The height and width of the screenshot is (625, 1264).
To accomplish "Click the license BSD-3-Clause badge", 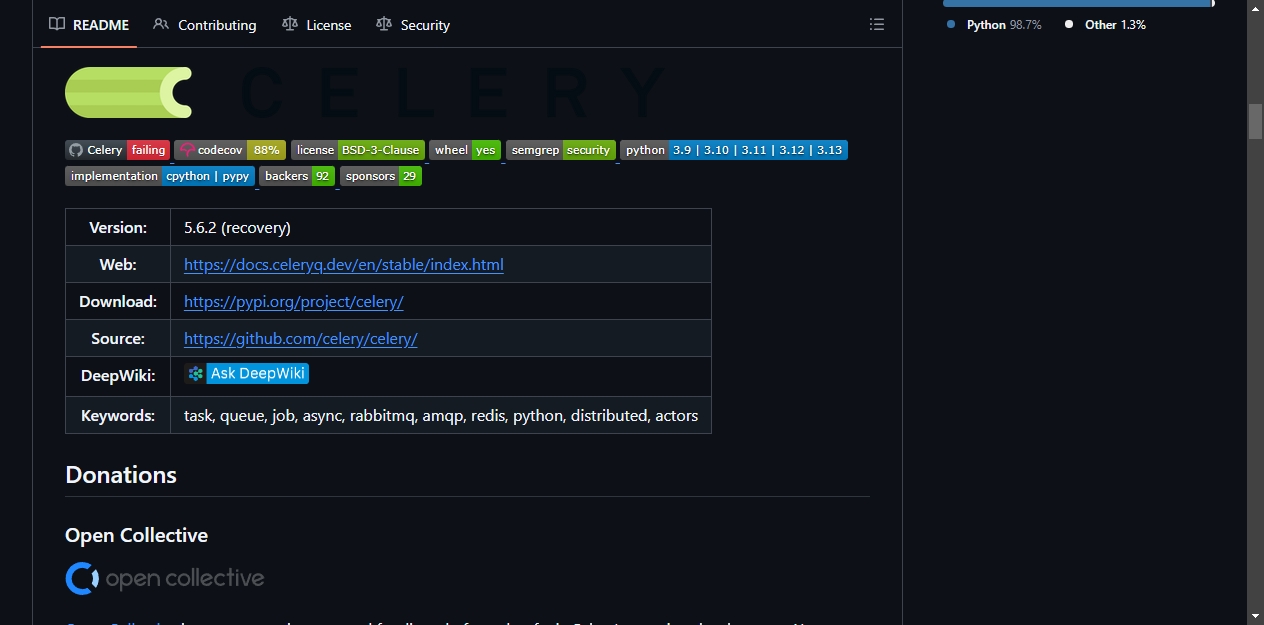I will [358, 150].
